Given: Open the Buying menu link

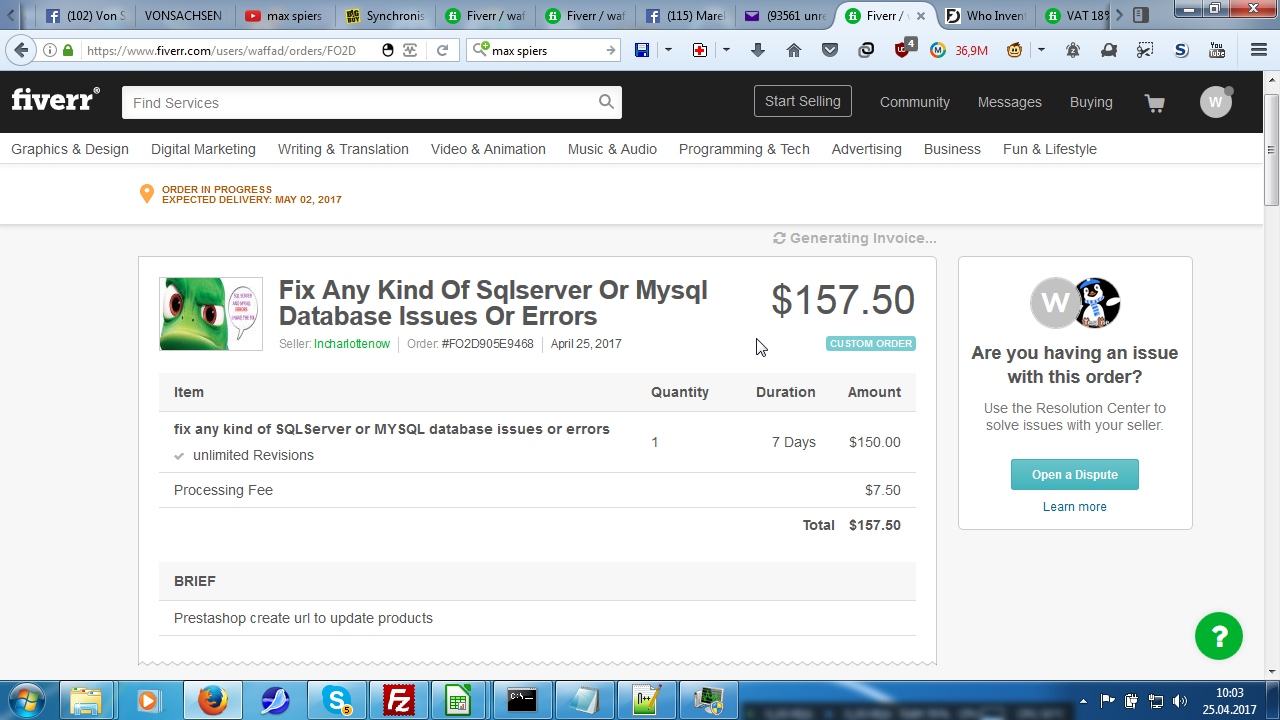Looking at the screenshot, I should tap(1091, 102).
